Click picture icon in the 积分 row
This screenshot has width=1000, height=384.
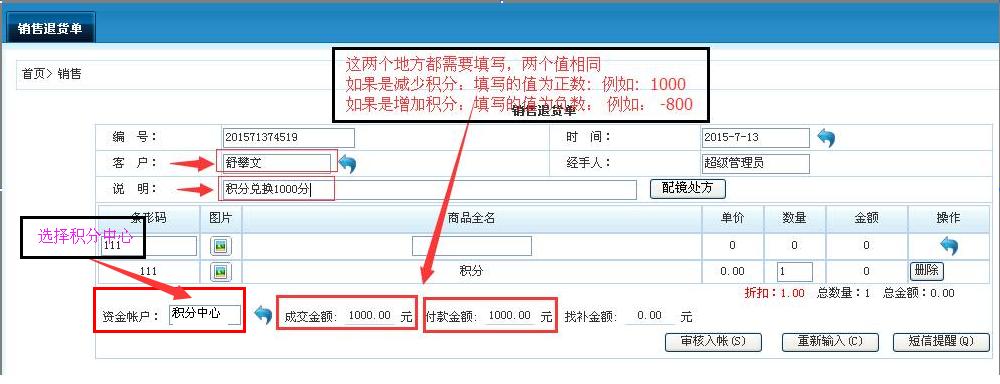221,272
